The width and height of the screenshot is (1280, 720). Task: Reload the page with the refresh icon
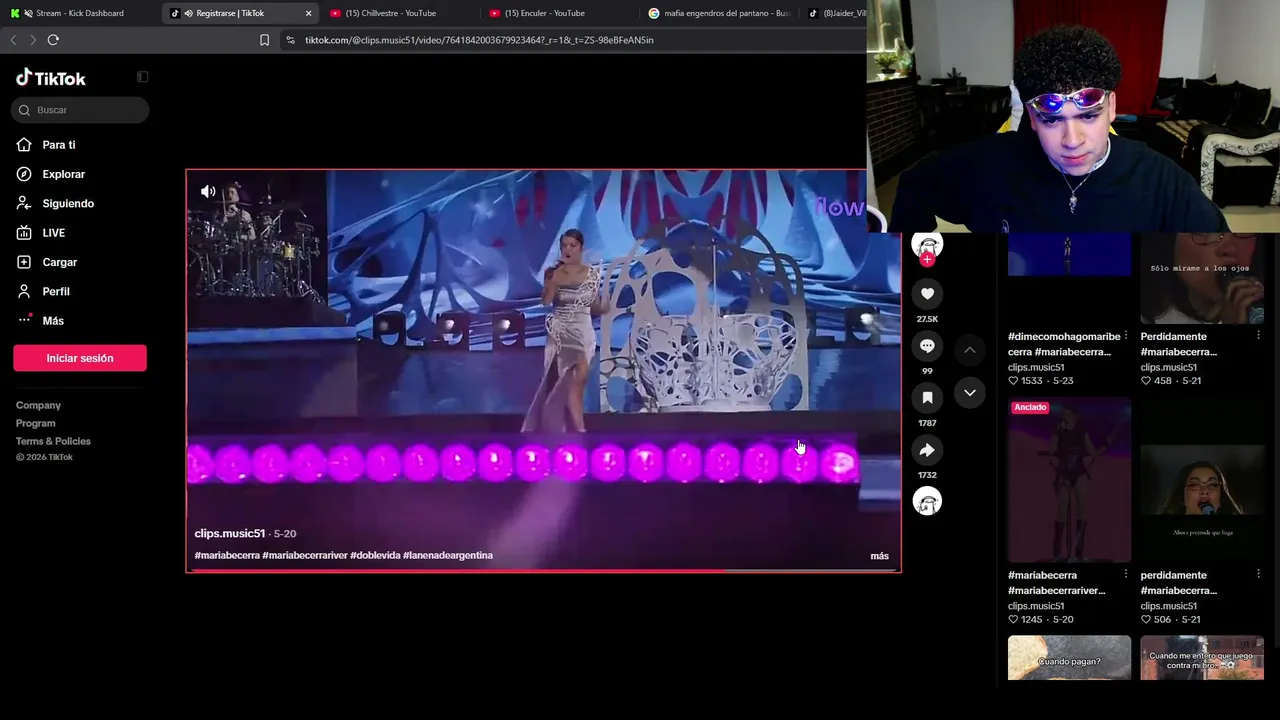[x=53, y=40]
